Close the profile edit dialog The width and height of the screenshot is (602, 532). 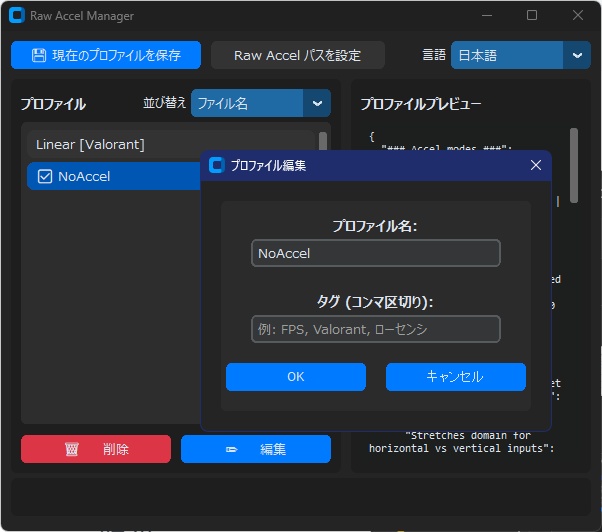pyautogui.click(x=536, y=165)
